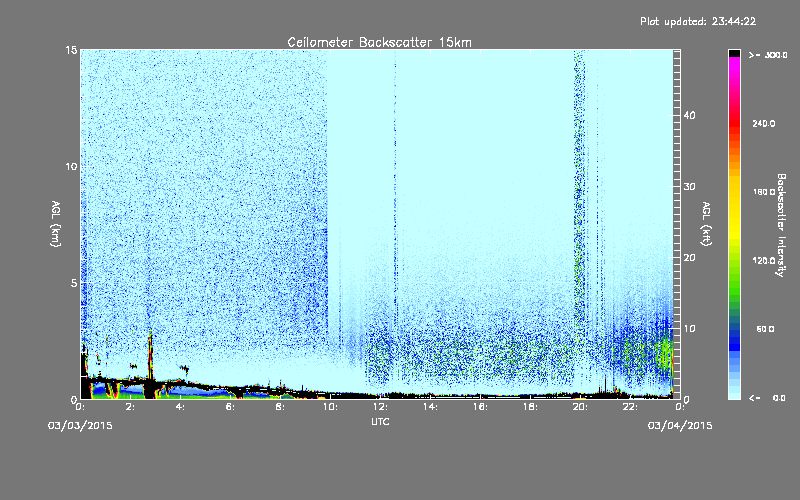Click the "10" tick on the kft axis
This screenshot has width=800, height=500.
689,329
